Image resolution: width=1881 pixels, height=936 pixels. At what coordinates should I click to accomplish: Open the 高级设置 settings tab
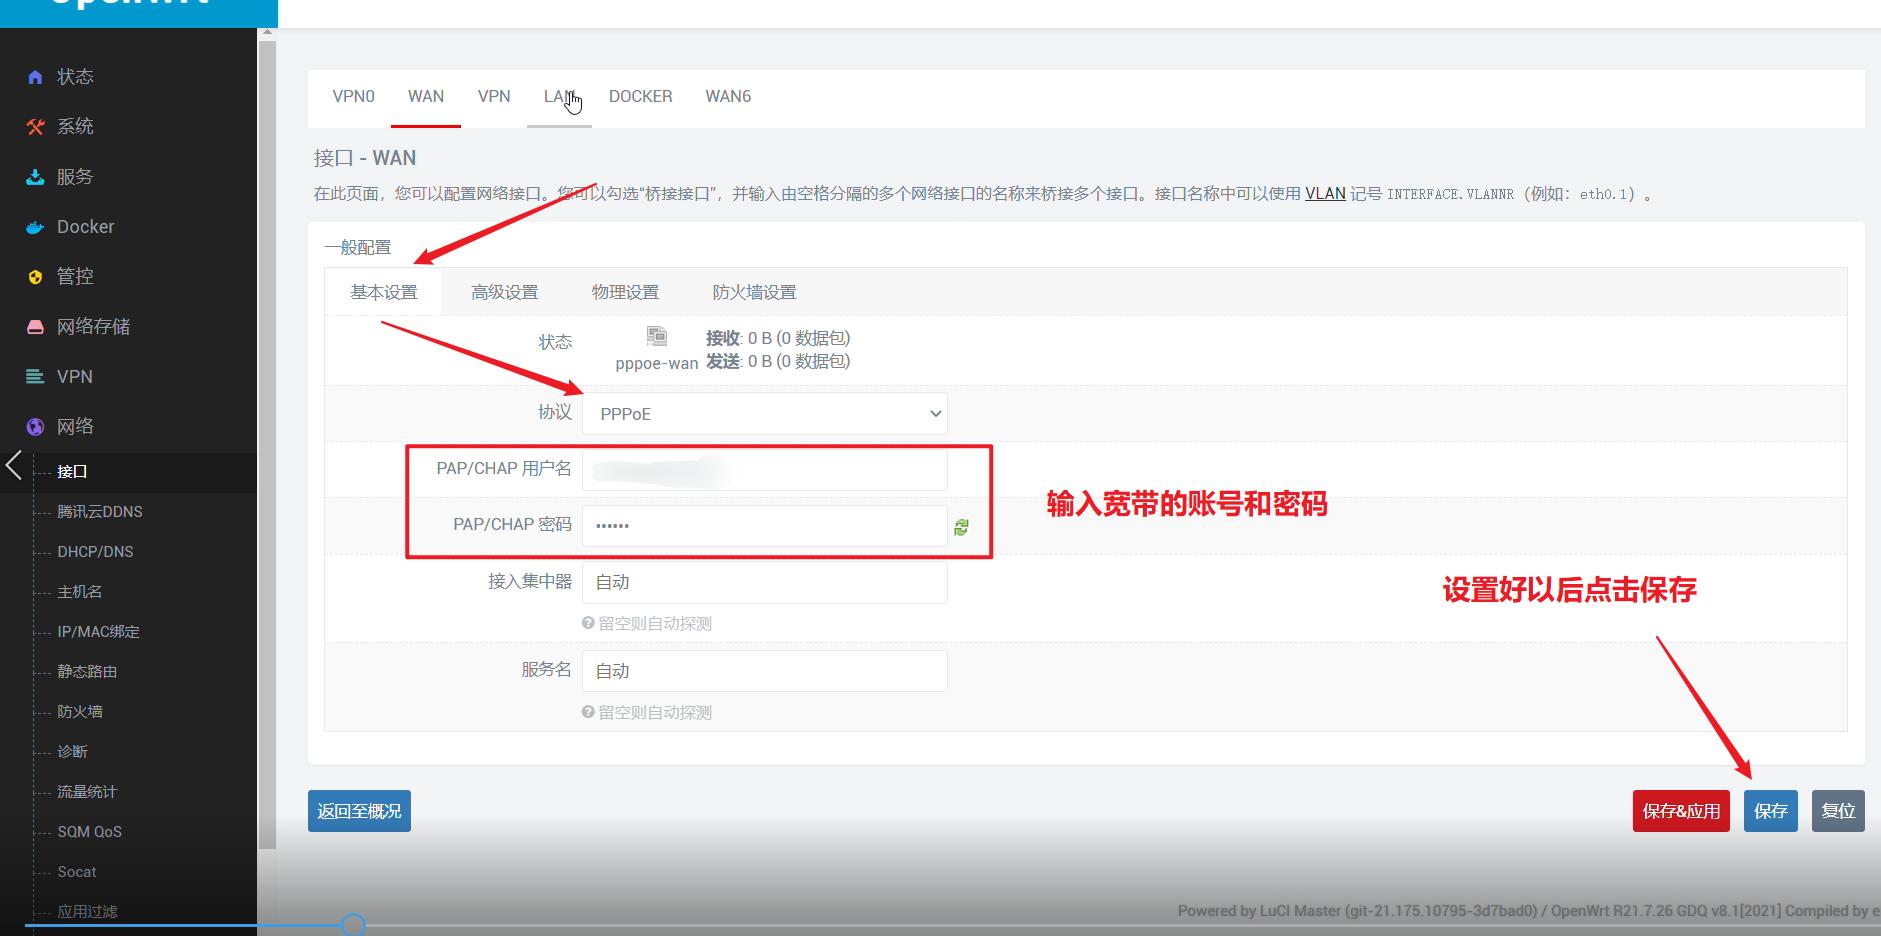(505, 291)
